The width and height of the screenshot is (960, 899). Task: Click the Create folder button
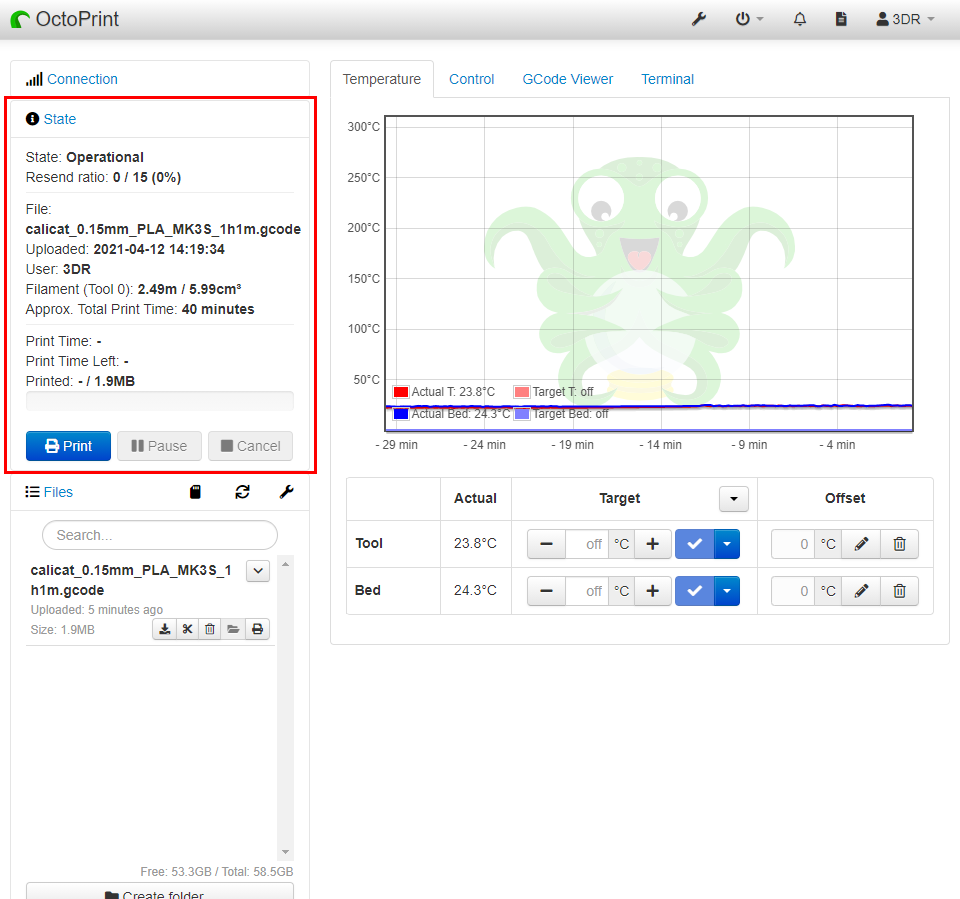(160, 891)
